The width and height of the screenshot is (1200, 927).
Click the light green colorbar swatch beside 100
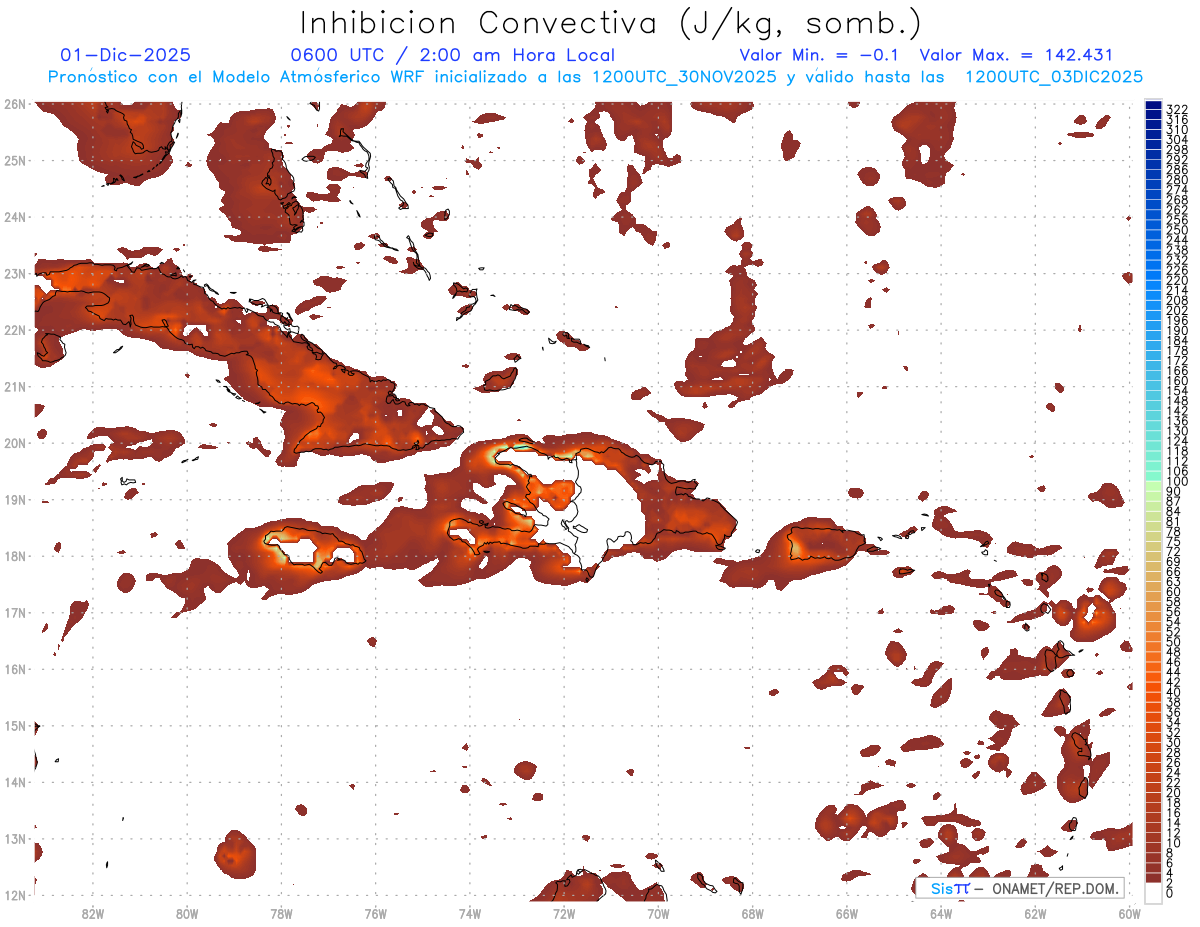tap(1153, 485)
